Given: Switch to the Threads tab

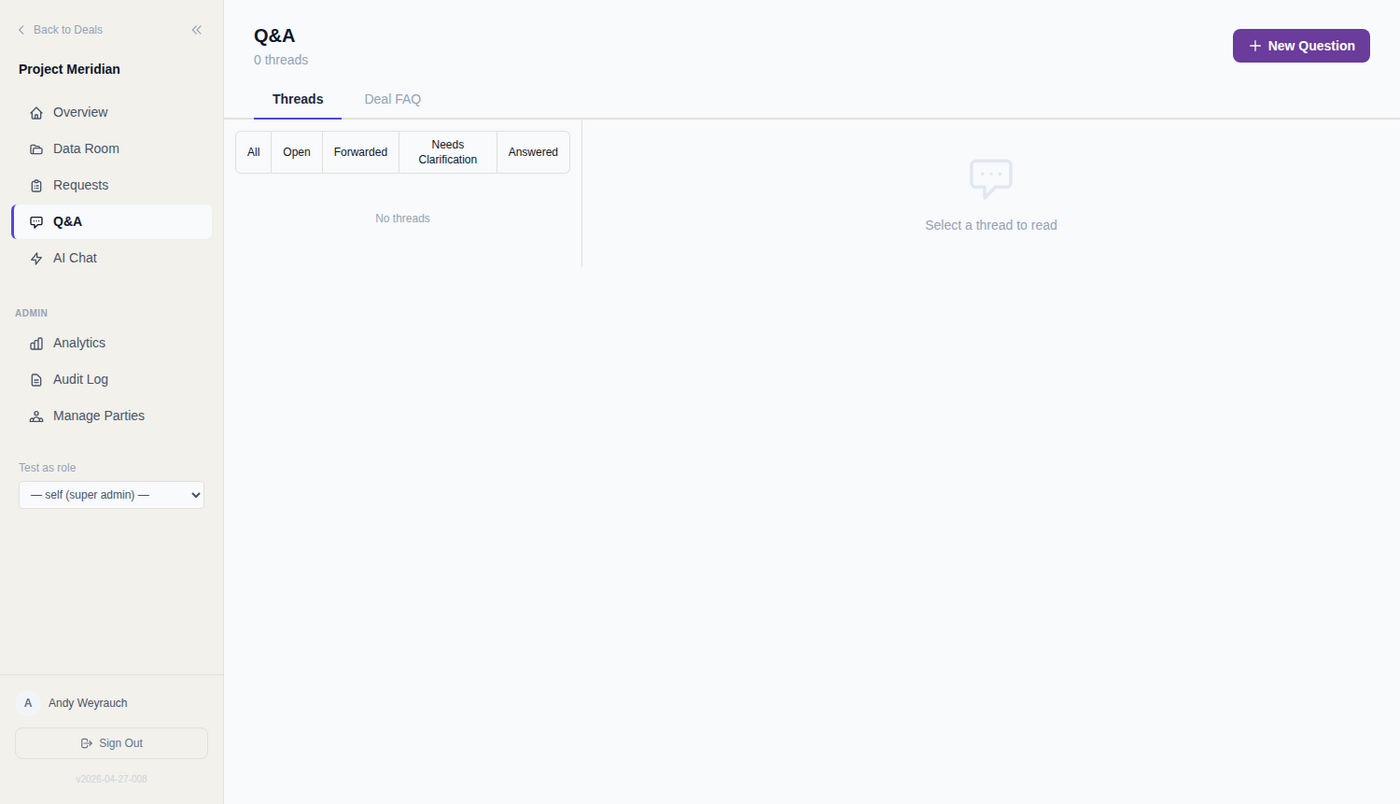Looking at the screenshot, I should coord(298,99).
